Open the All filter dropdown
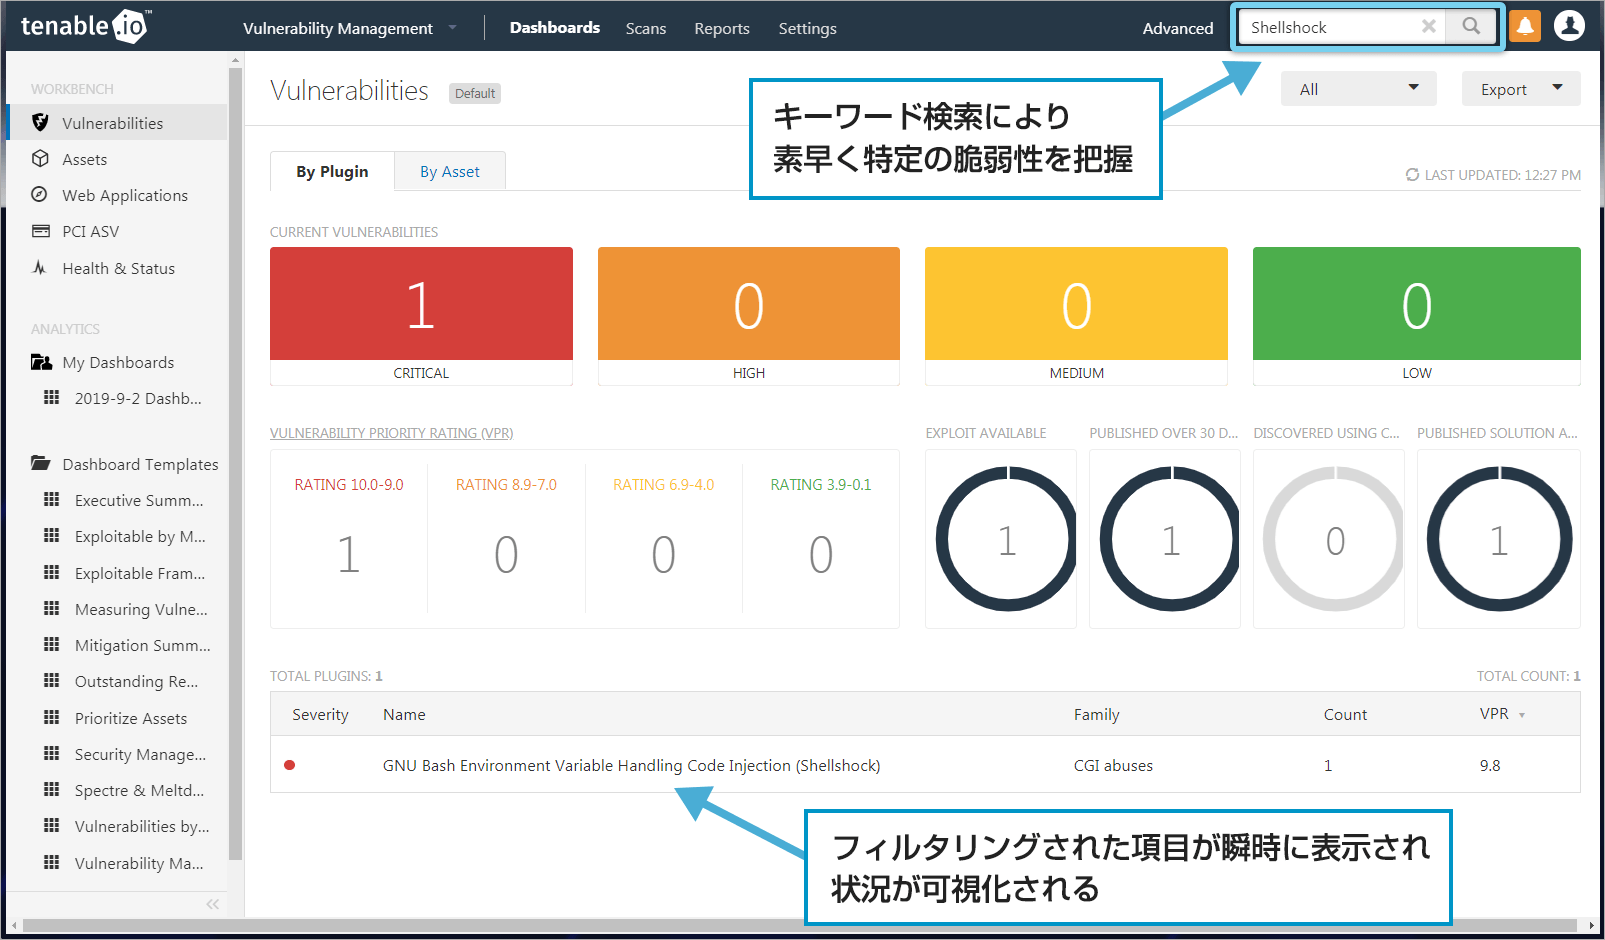 pos(1358,89)
